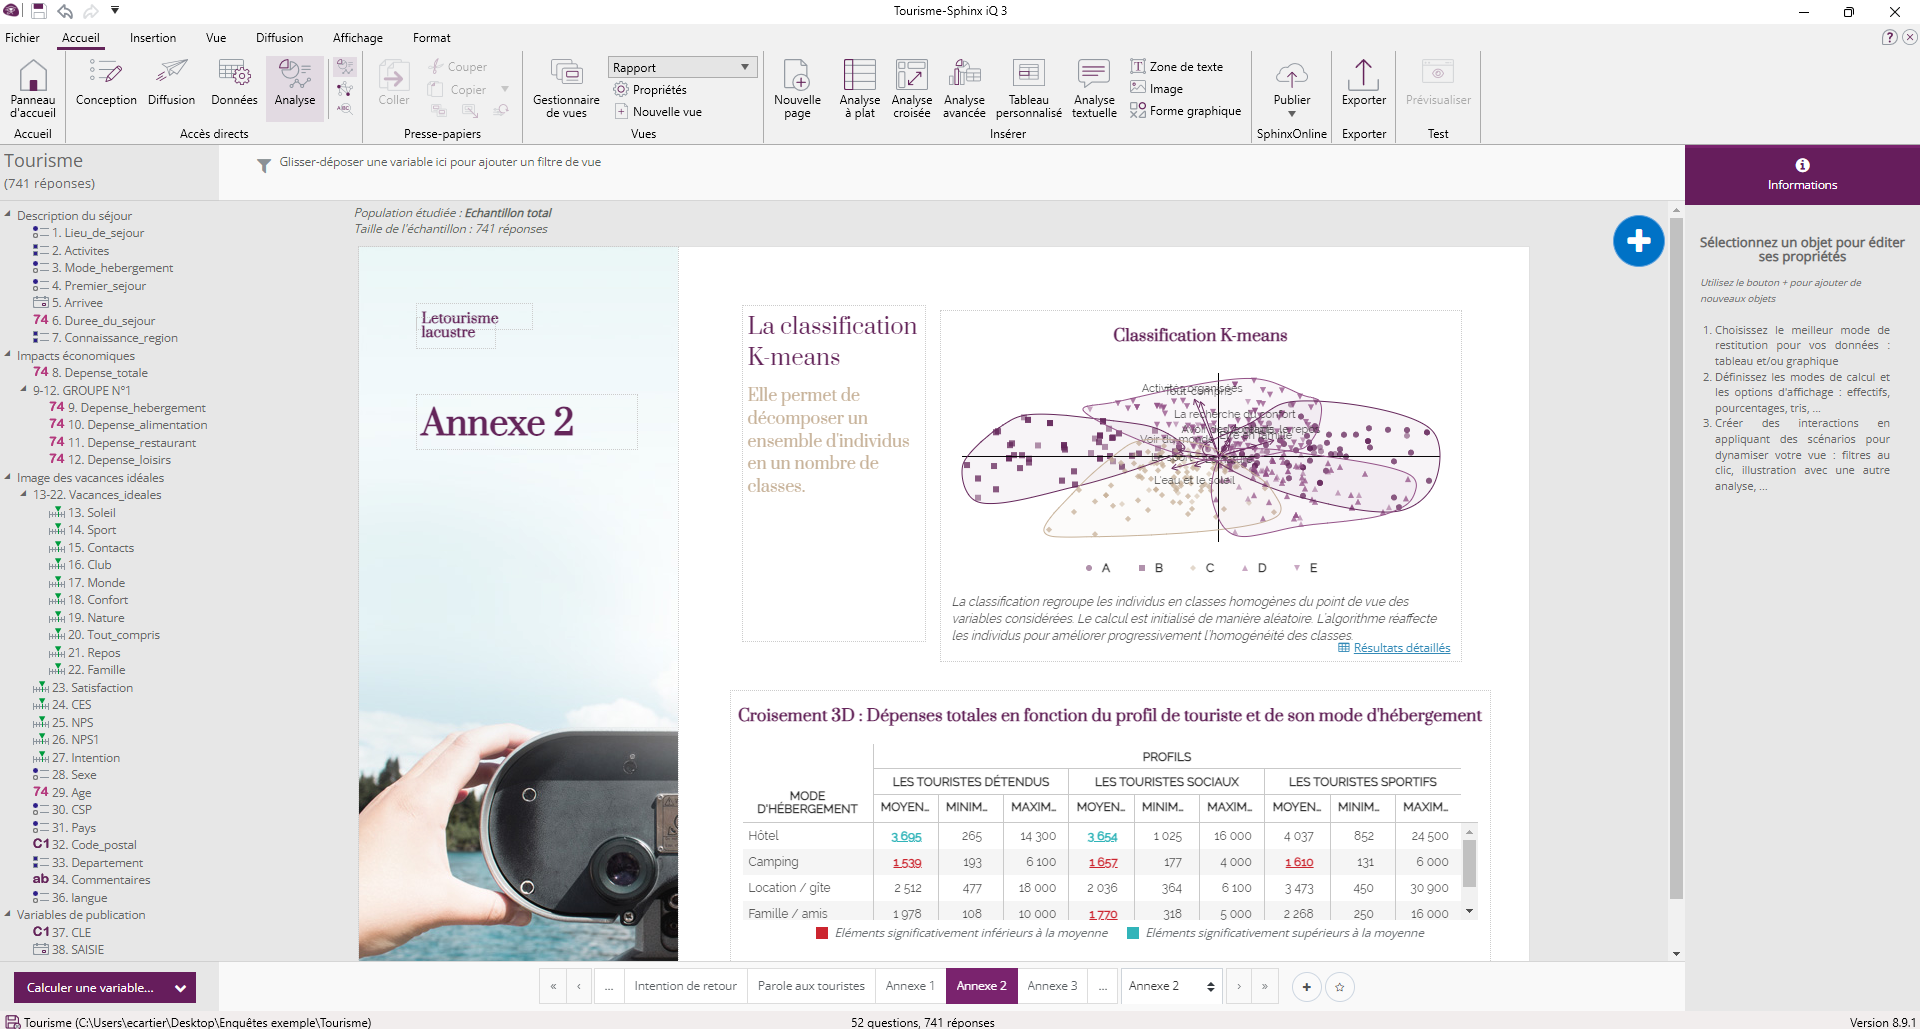Click the blue plus add-object button
The width and height of the screenshot is (1920, 1029).
click(x=1638, y=241)
